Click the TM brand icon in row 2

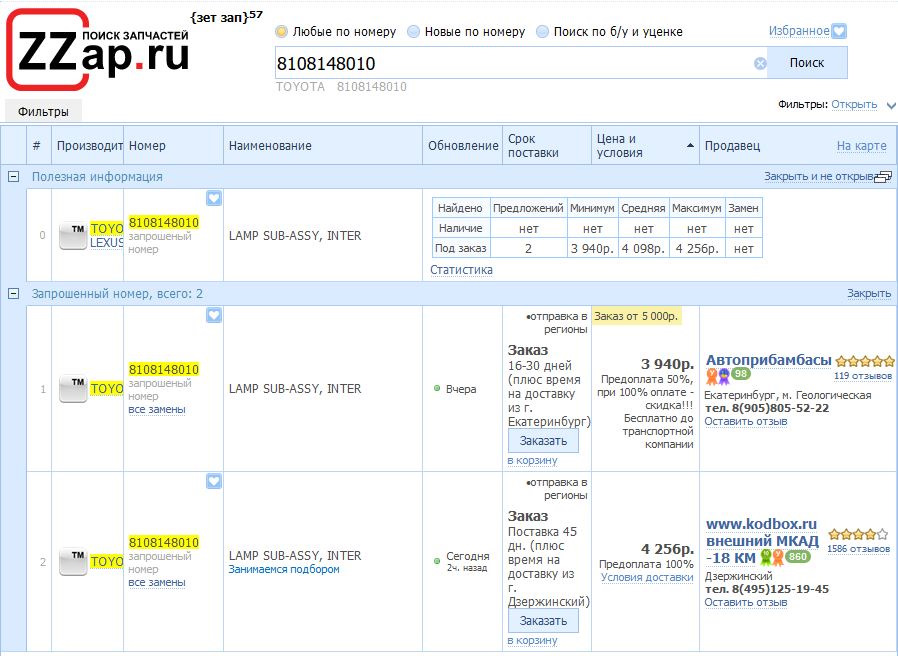(x=73, y=562)
